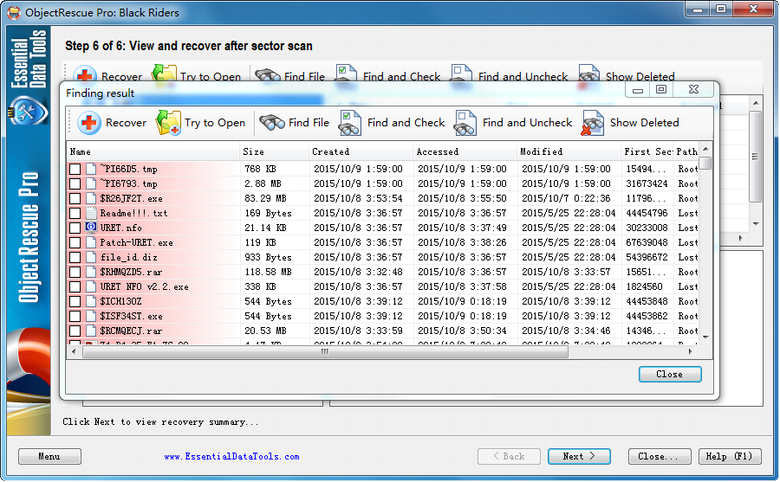Click the Next button
The height and width of the screenshot is (482, 780).
click(x=578, y=456)
